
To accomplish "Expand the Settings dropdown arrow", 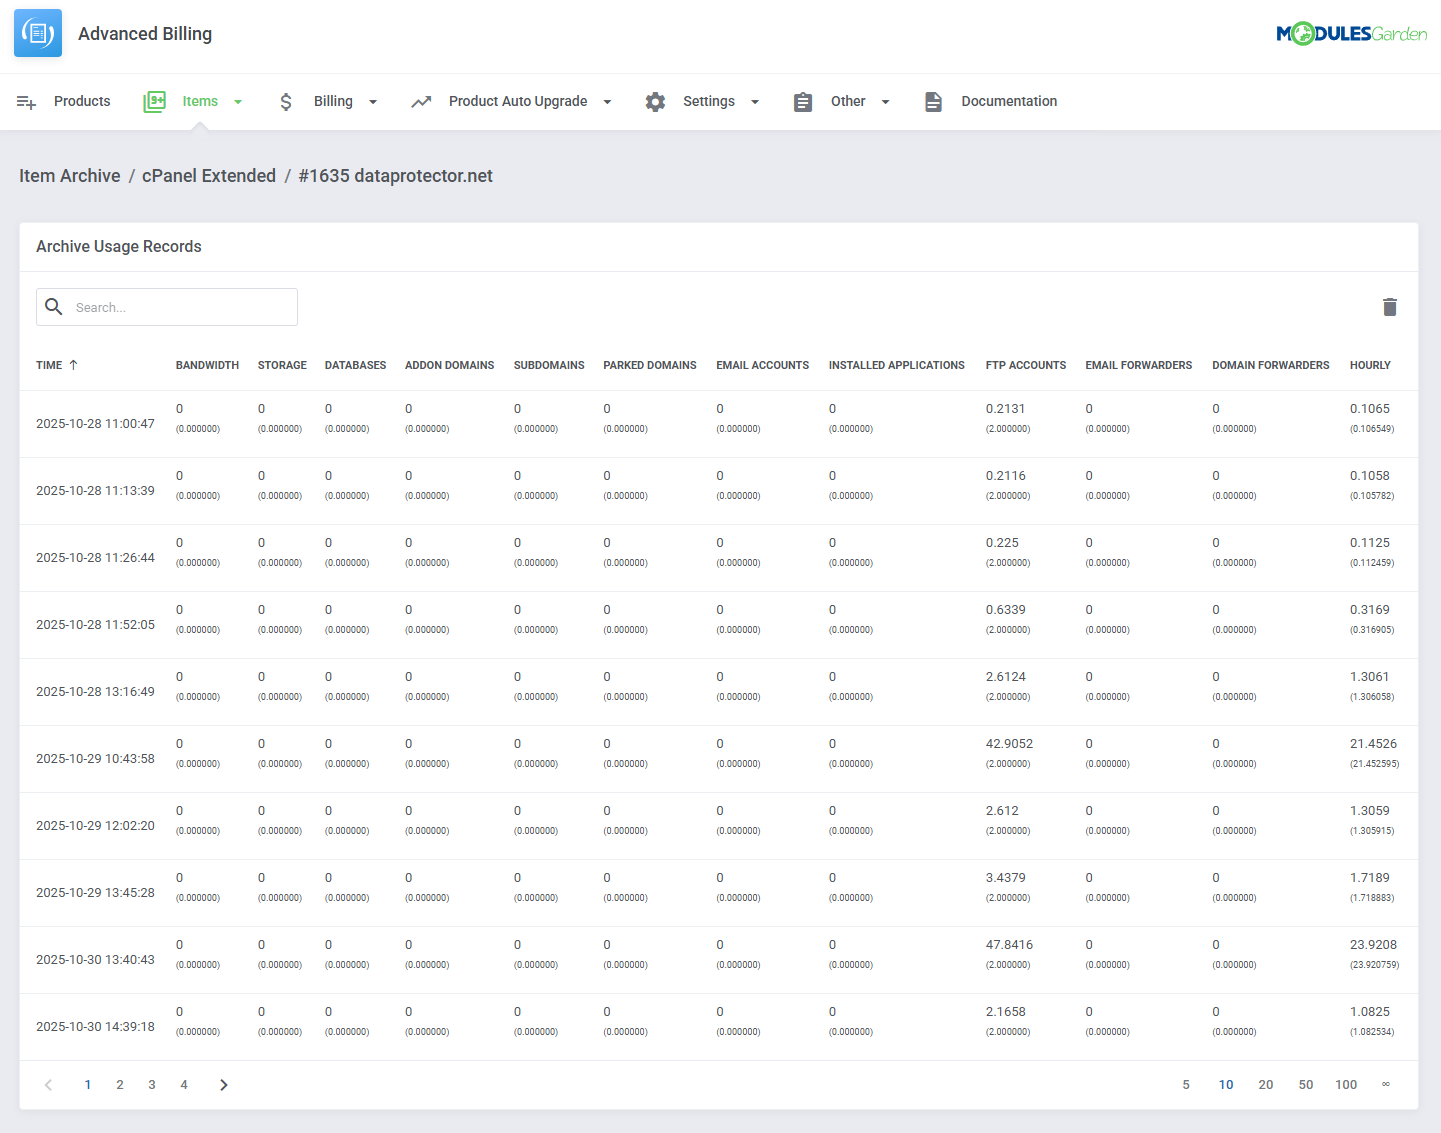I will (x=755, y=101).
